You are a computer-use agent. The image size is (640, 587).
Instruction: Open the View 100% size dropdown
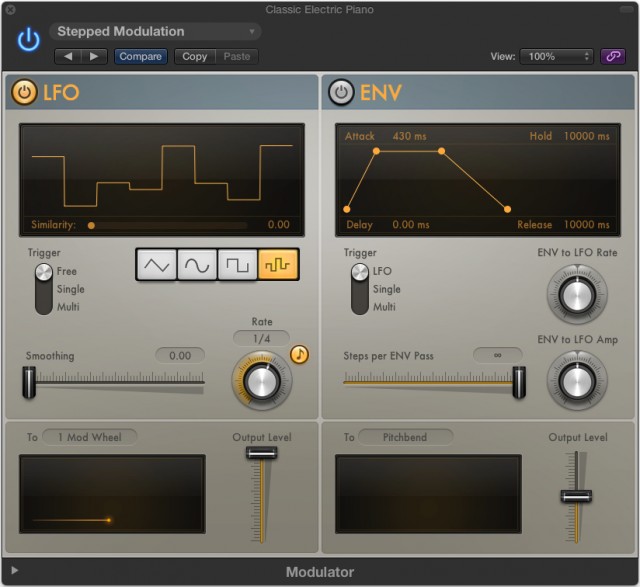(x=556, y=57)
